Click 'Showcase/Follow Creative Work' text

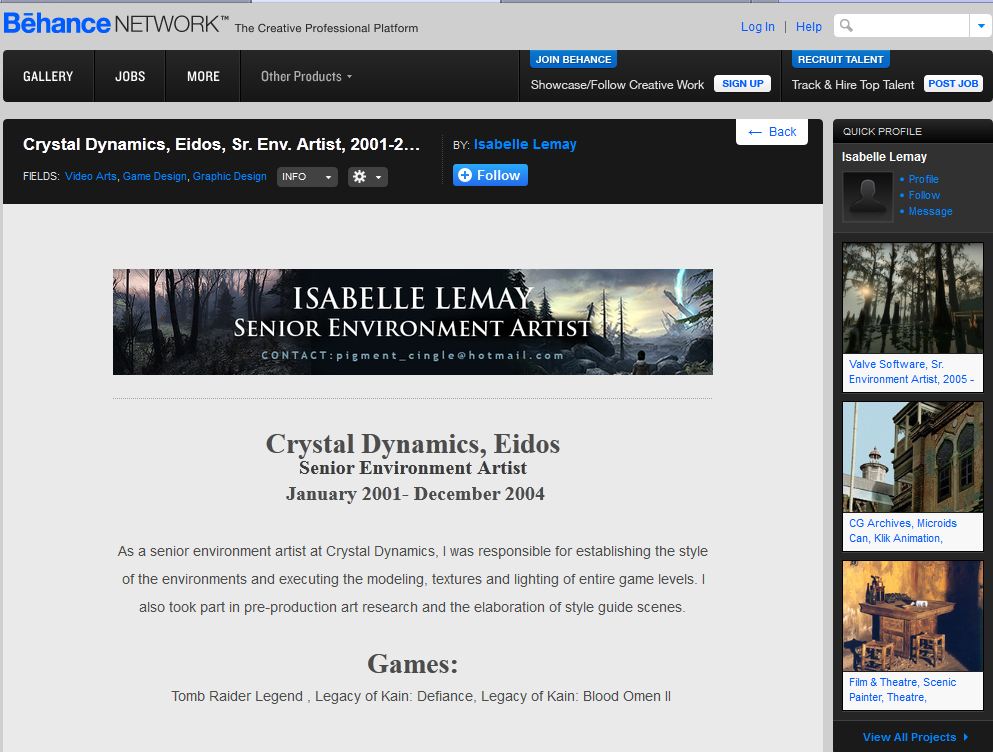coord(617,85)
